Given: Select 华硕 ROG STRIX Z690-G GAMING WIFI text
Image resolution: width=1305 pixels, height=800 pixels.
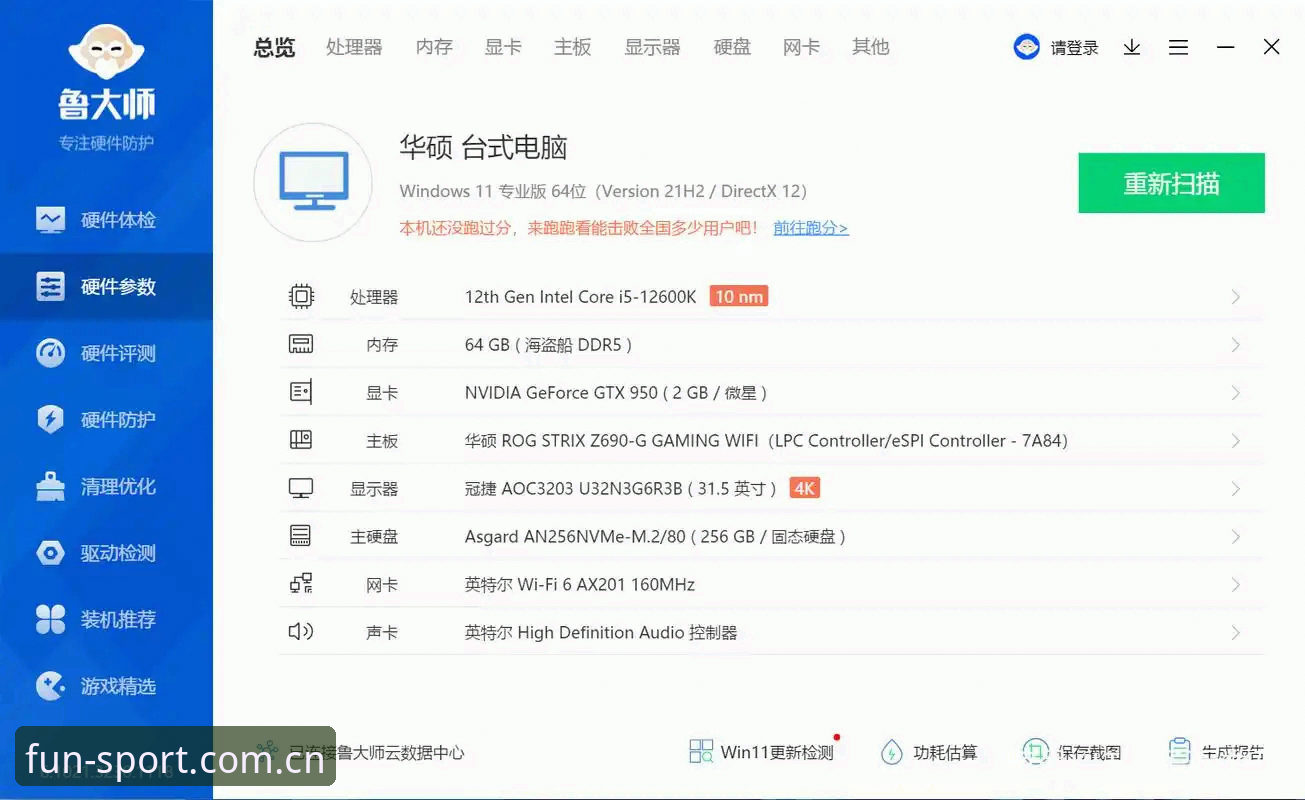Looking at the screenshot, I should point(611,441).
